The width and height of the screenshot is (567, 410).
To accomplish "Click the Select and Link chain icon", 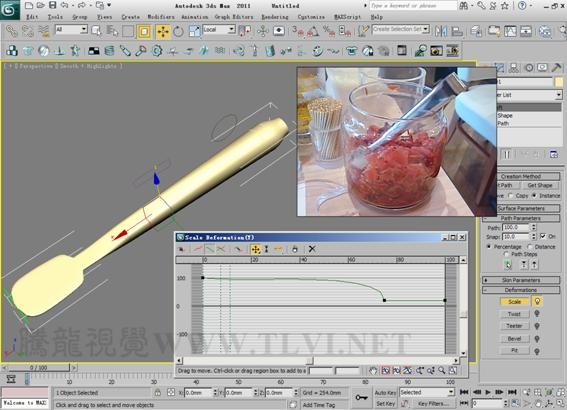I will [12, 31].
